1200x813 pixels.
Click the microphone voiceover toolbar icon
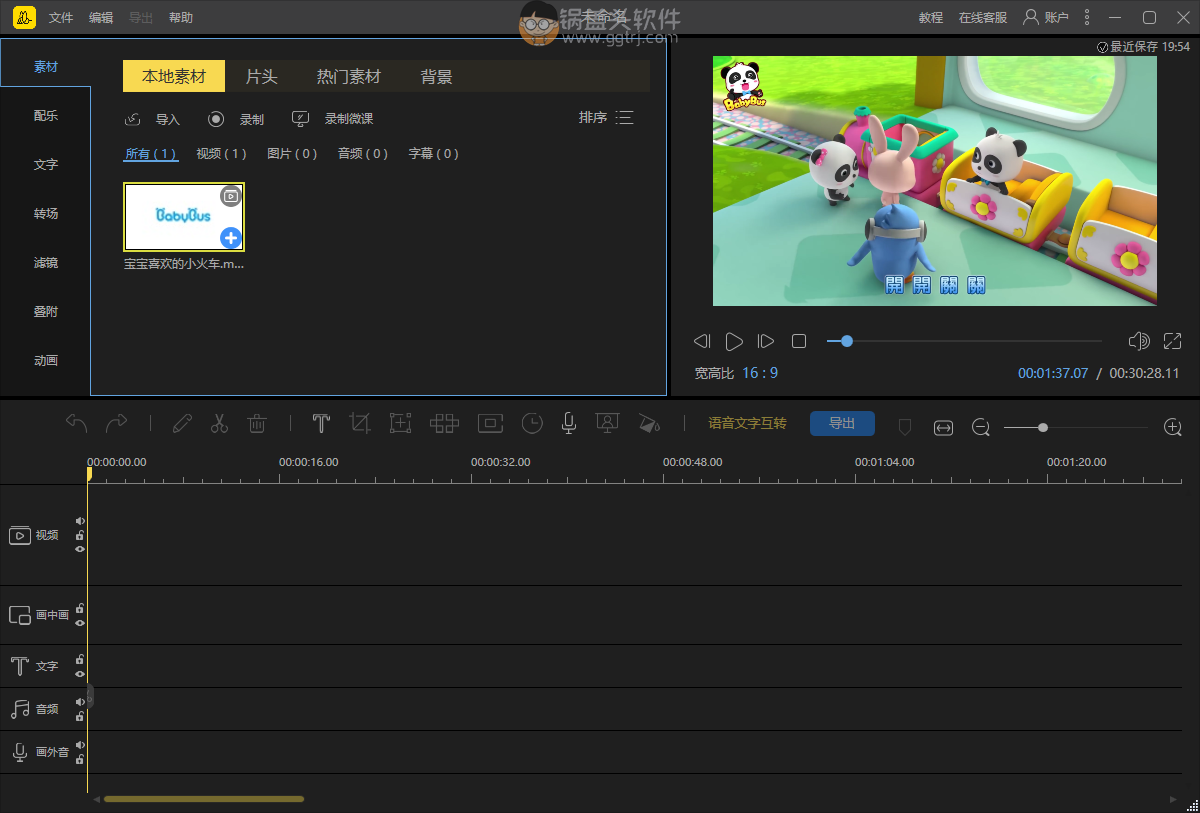(568, 423)
